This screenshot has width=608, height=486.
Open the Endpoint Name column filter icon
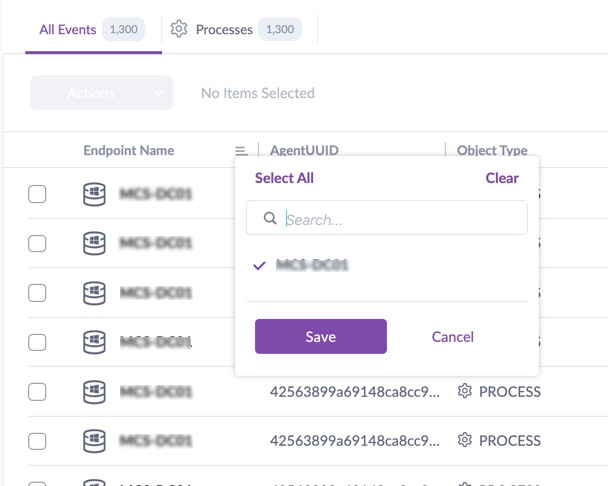(x=241, y=151)
